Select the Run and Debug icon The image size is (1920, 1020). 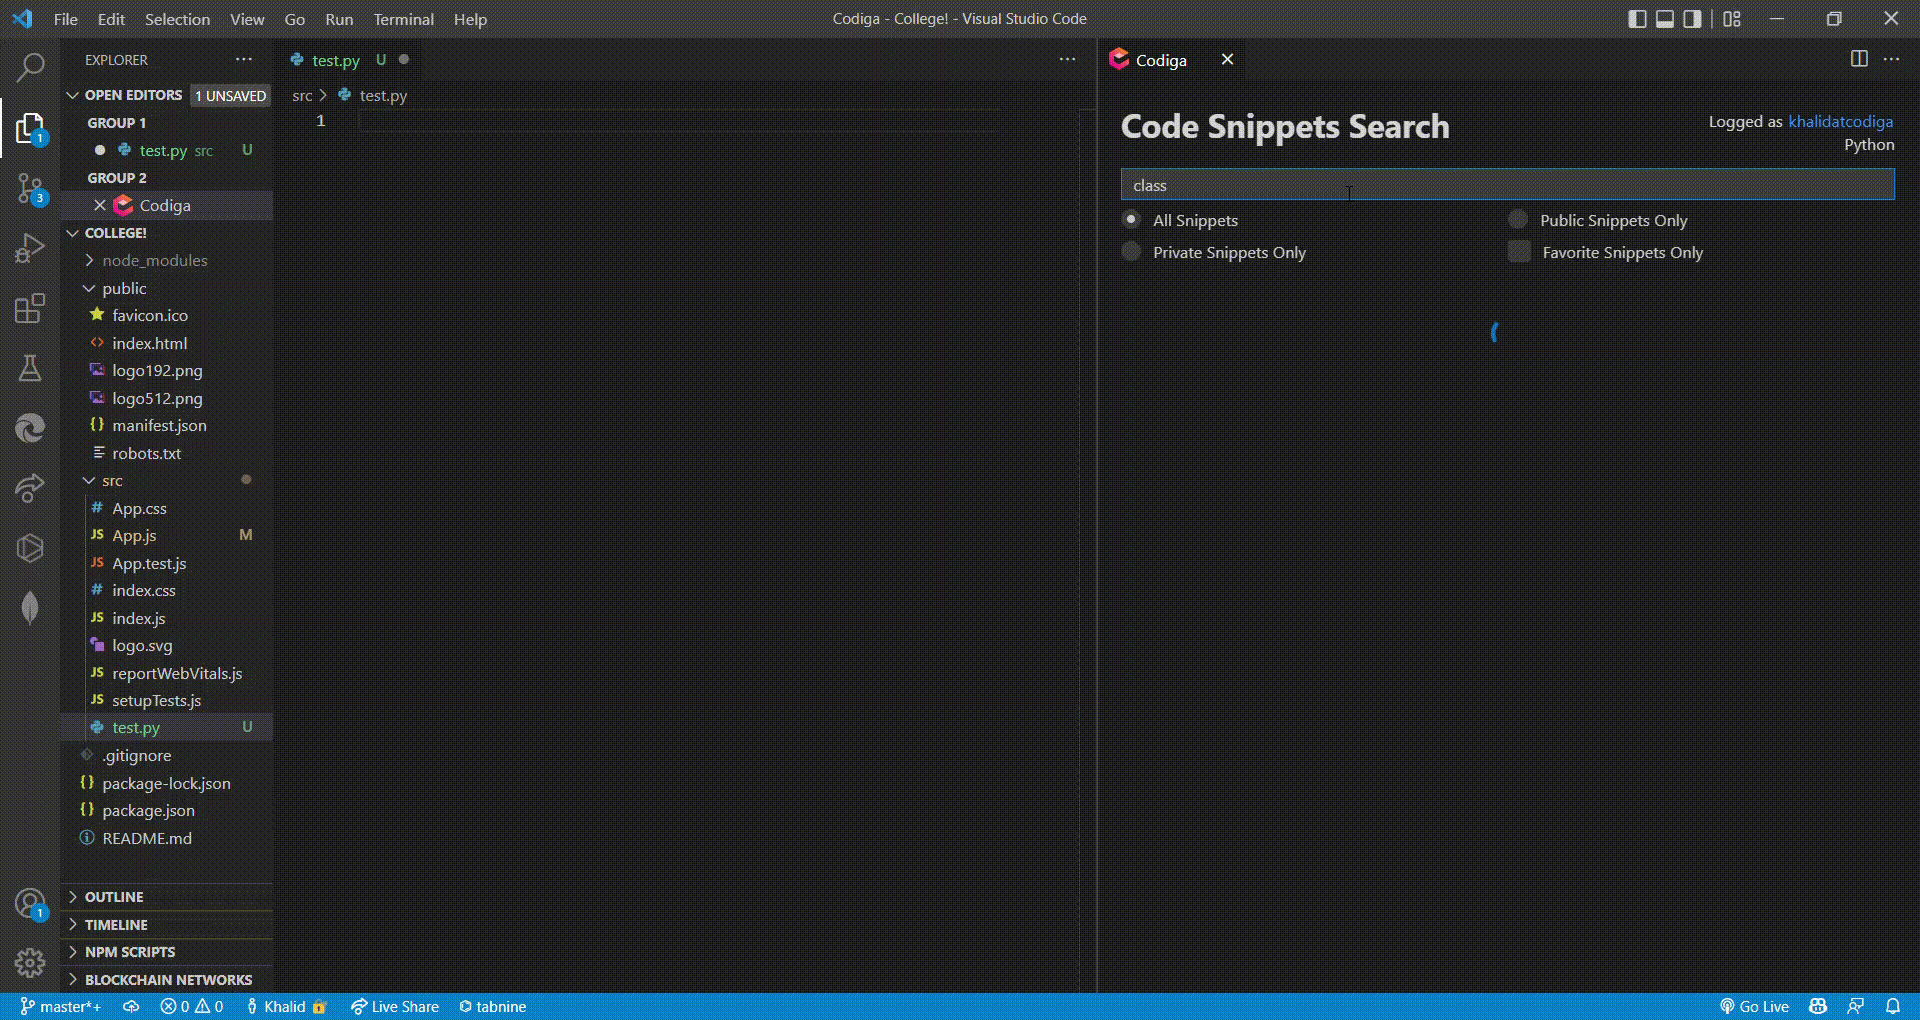(x=30, y=247)
